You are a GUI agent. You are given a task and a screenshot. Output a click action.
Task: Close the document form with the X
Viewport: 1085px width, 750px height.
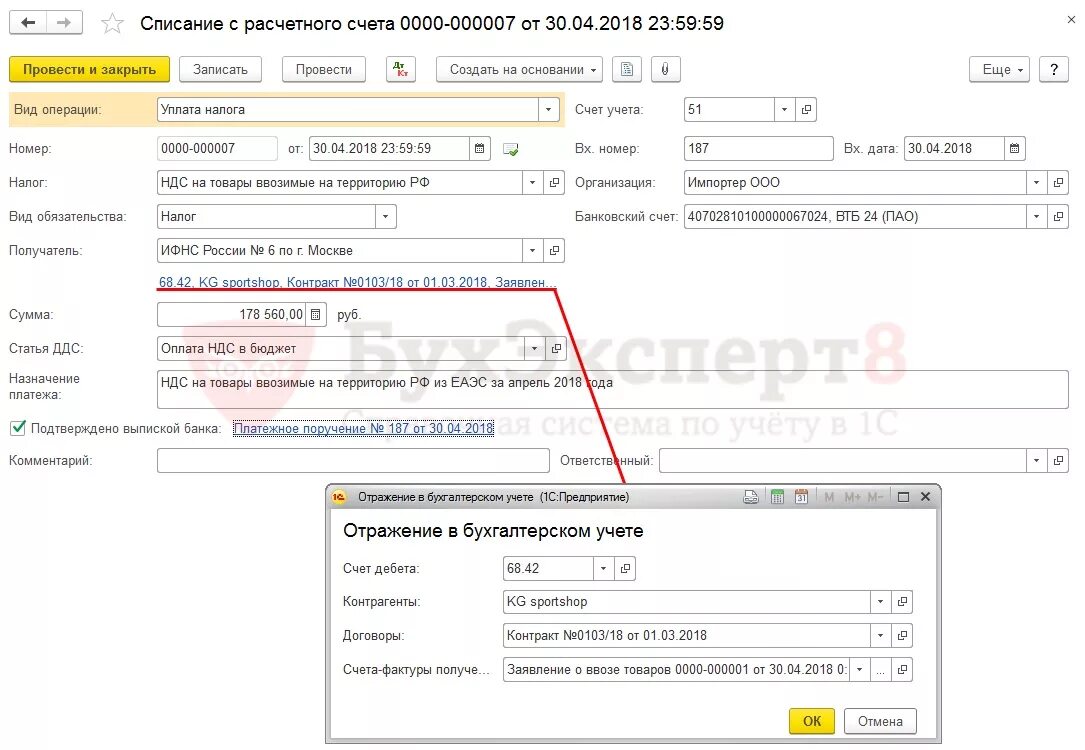tap(1070, 20)
